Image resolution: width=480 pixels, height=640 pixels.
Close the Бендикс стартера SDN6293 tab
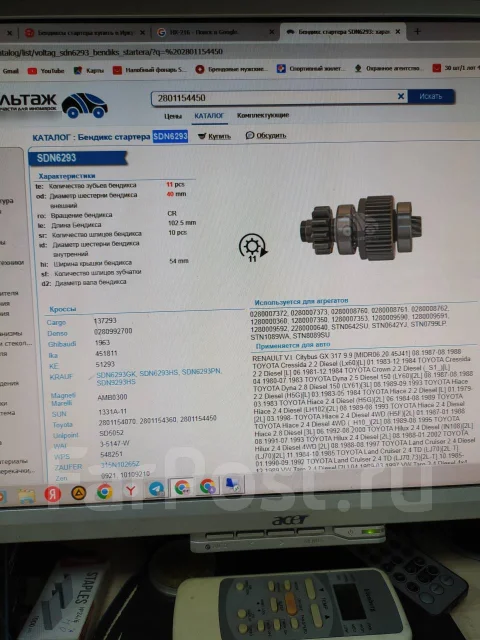coord(398,31)
